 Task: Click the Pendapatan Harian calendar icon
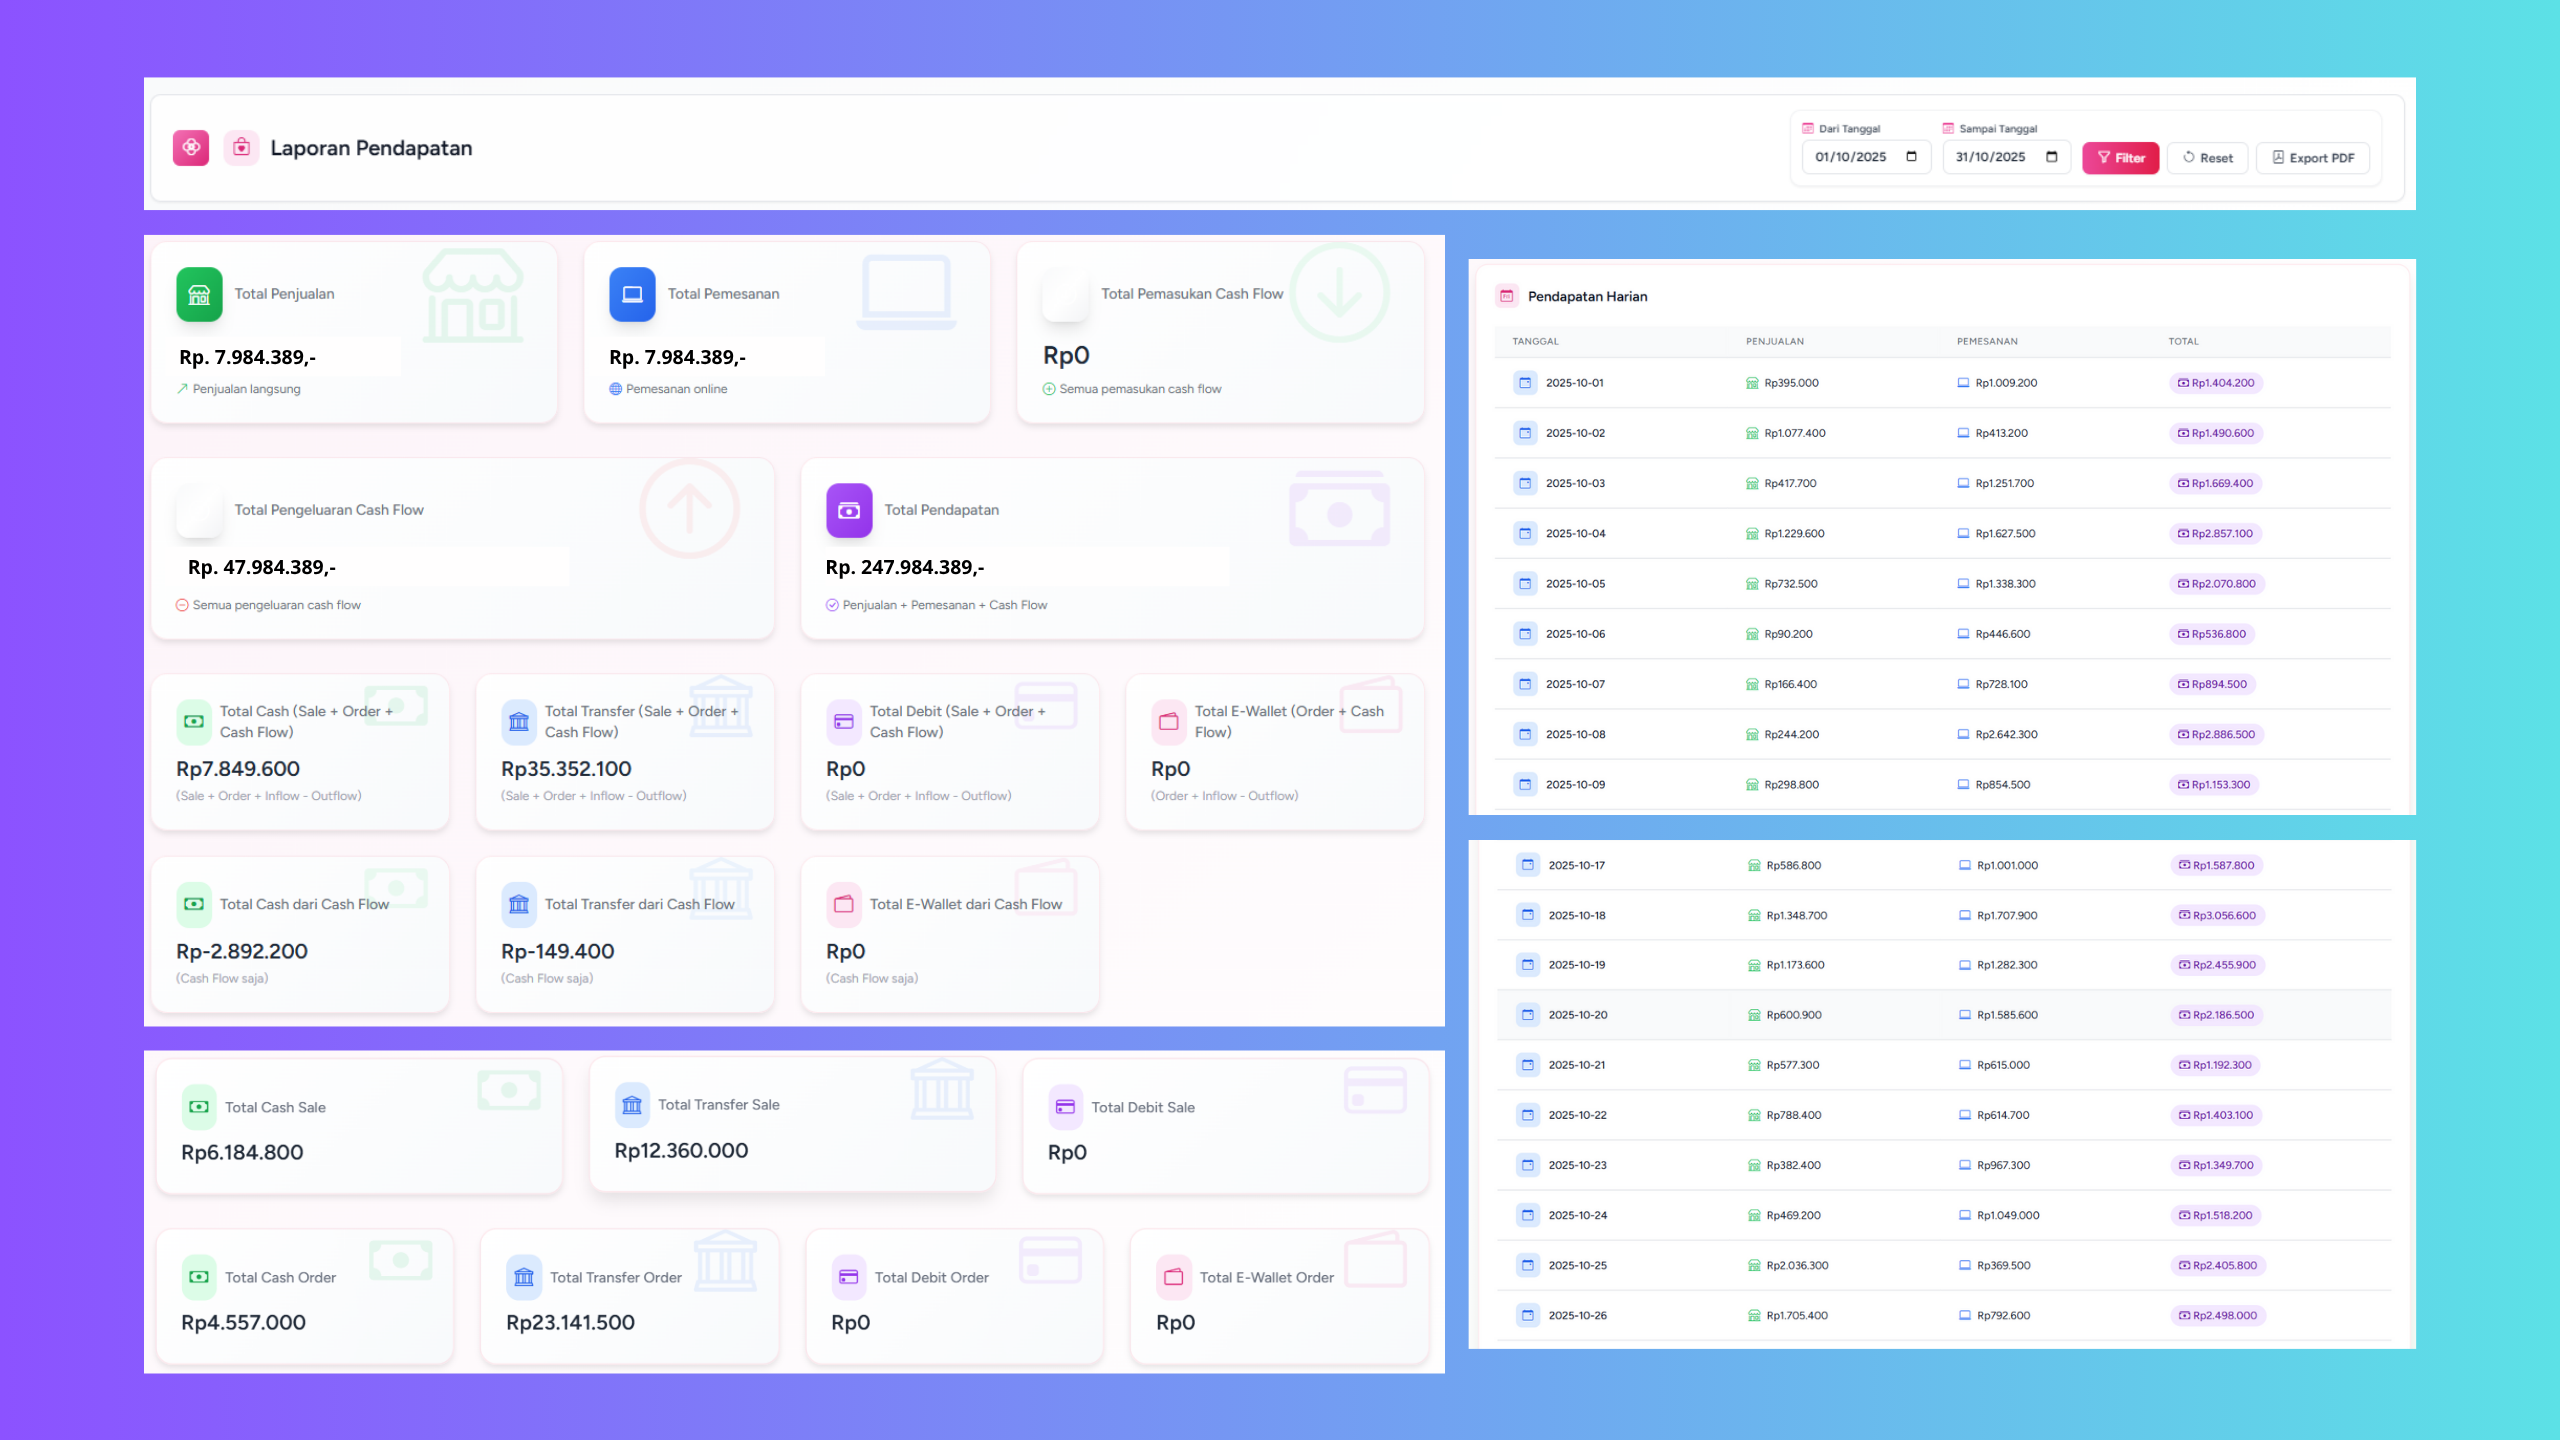tap(1506, 296)
